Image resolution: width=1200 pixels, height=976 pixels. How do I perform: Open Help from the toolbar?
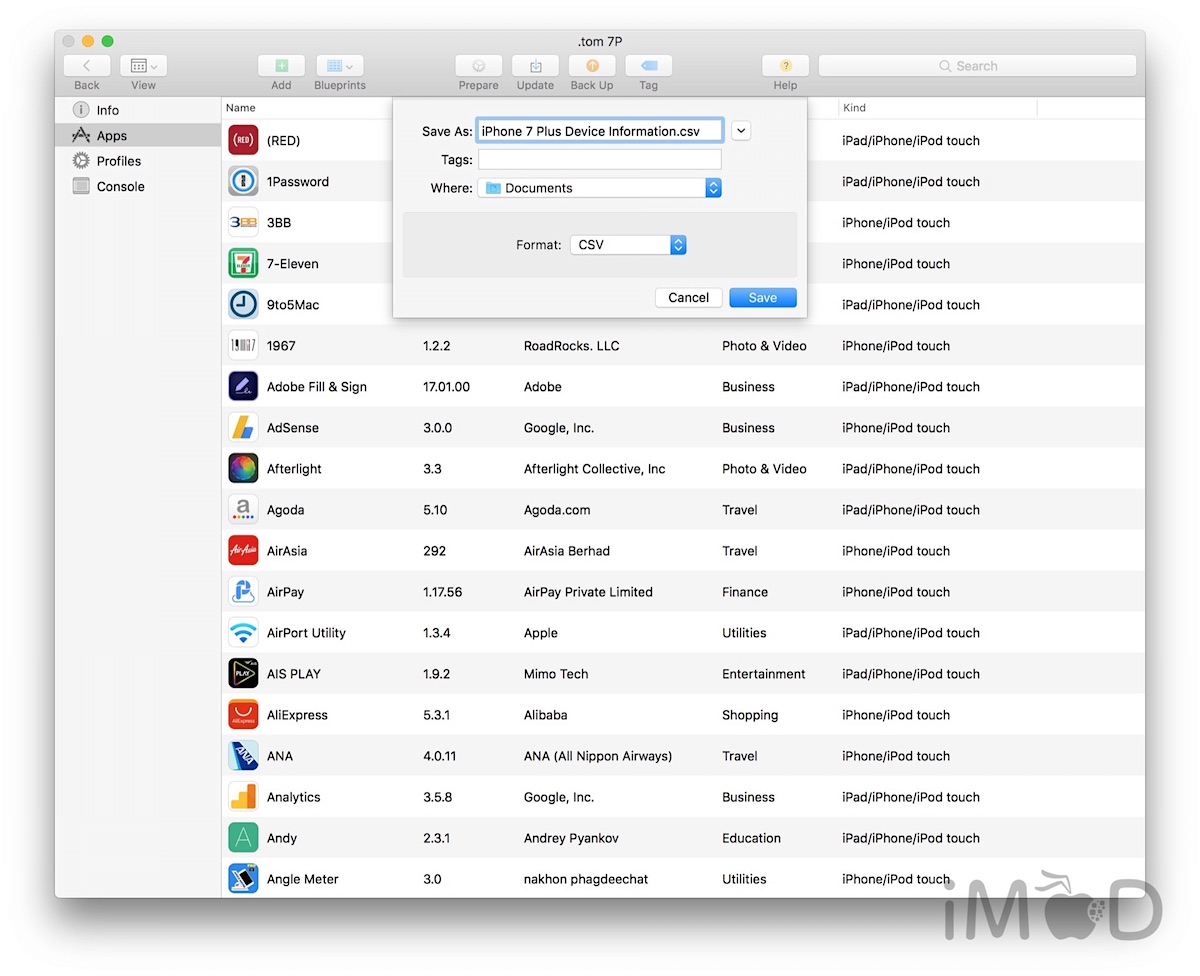coord(785,66)
